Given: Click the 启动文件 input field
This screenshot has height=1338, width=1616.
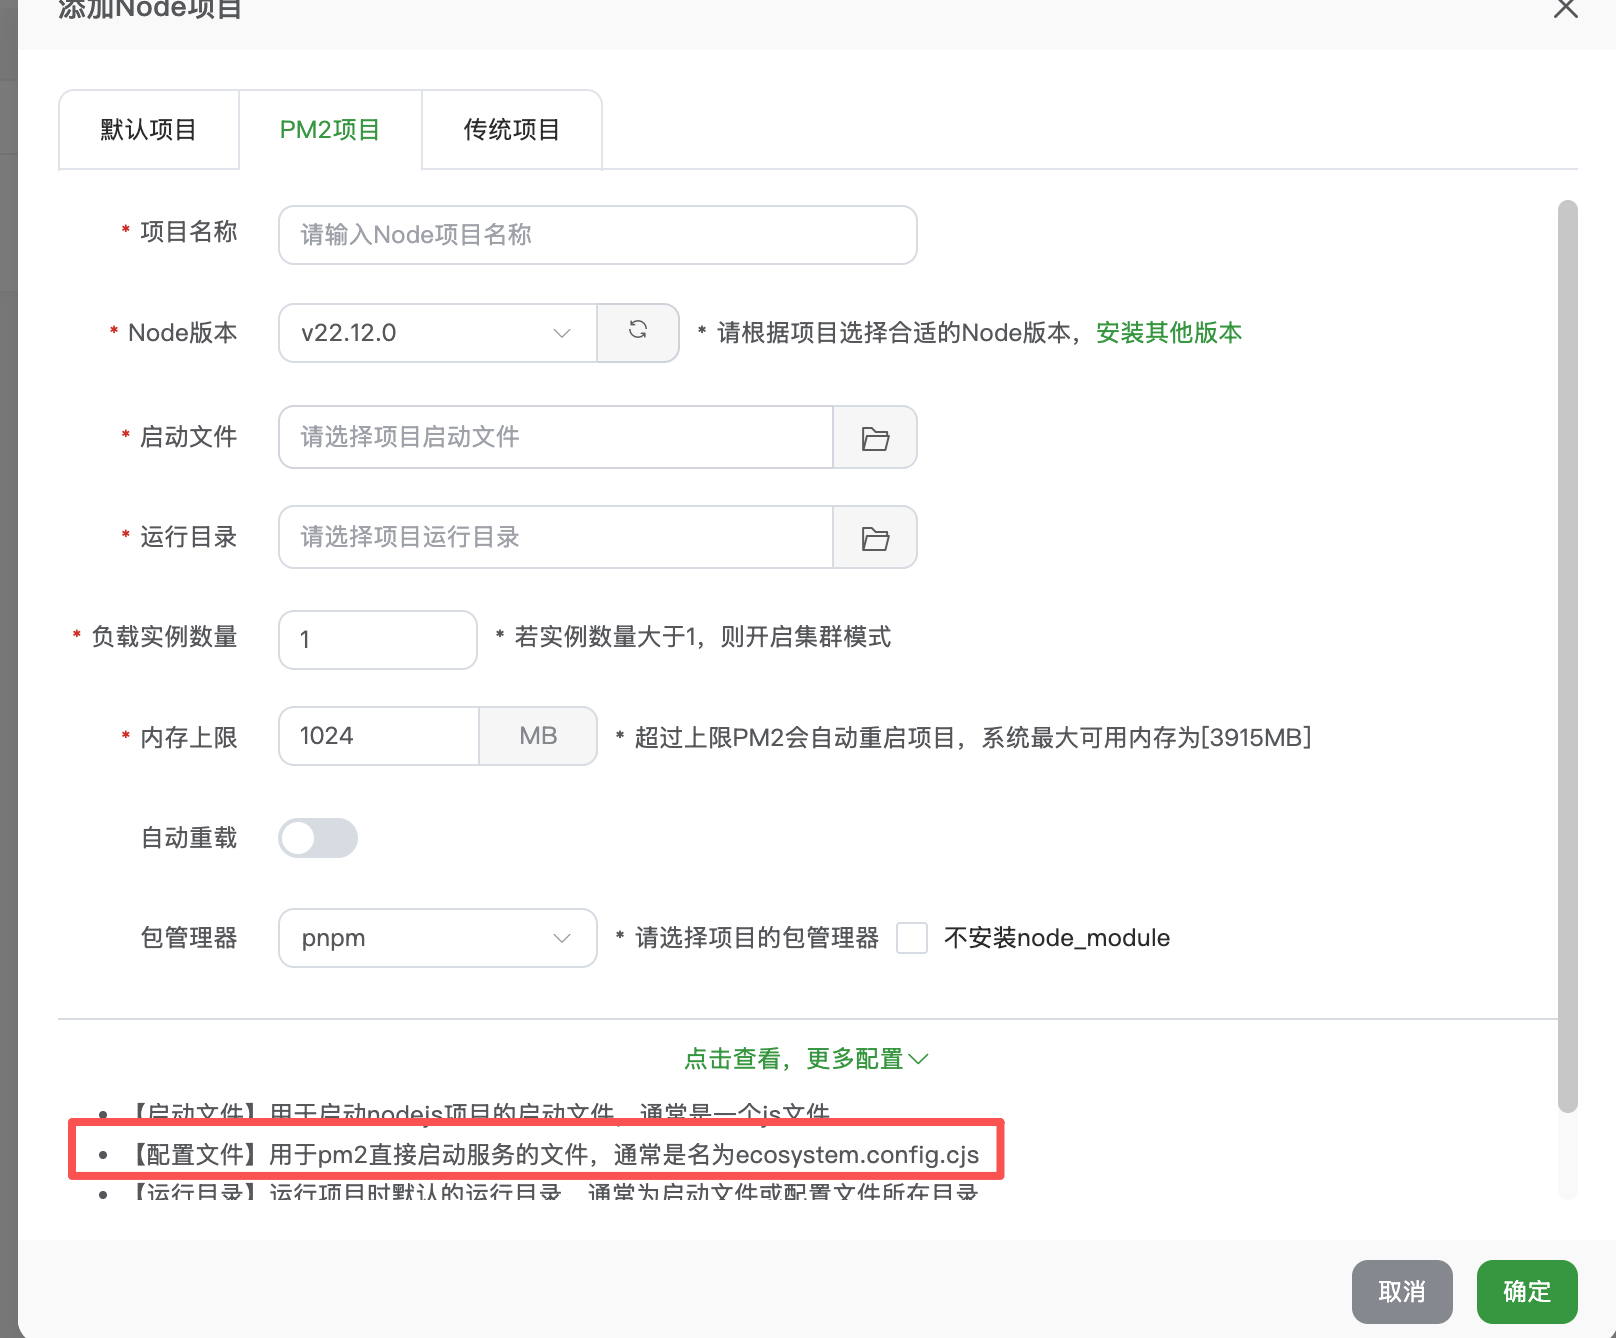Looking at the screenshot, I should pos(555,437).
